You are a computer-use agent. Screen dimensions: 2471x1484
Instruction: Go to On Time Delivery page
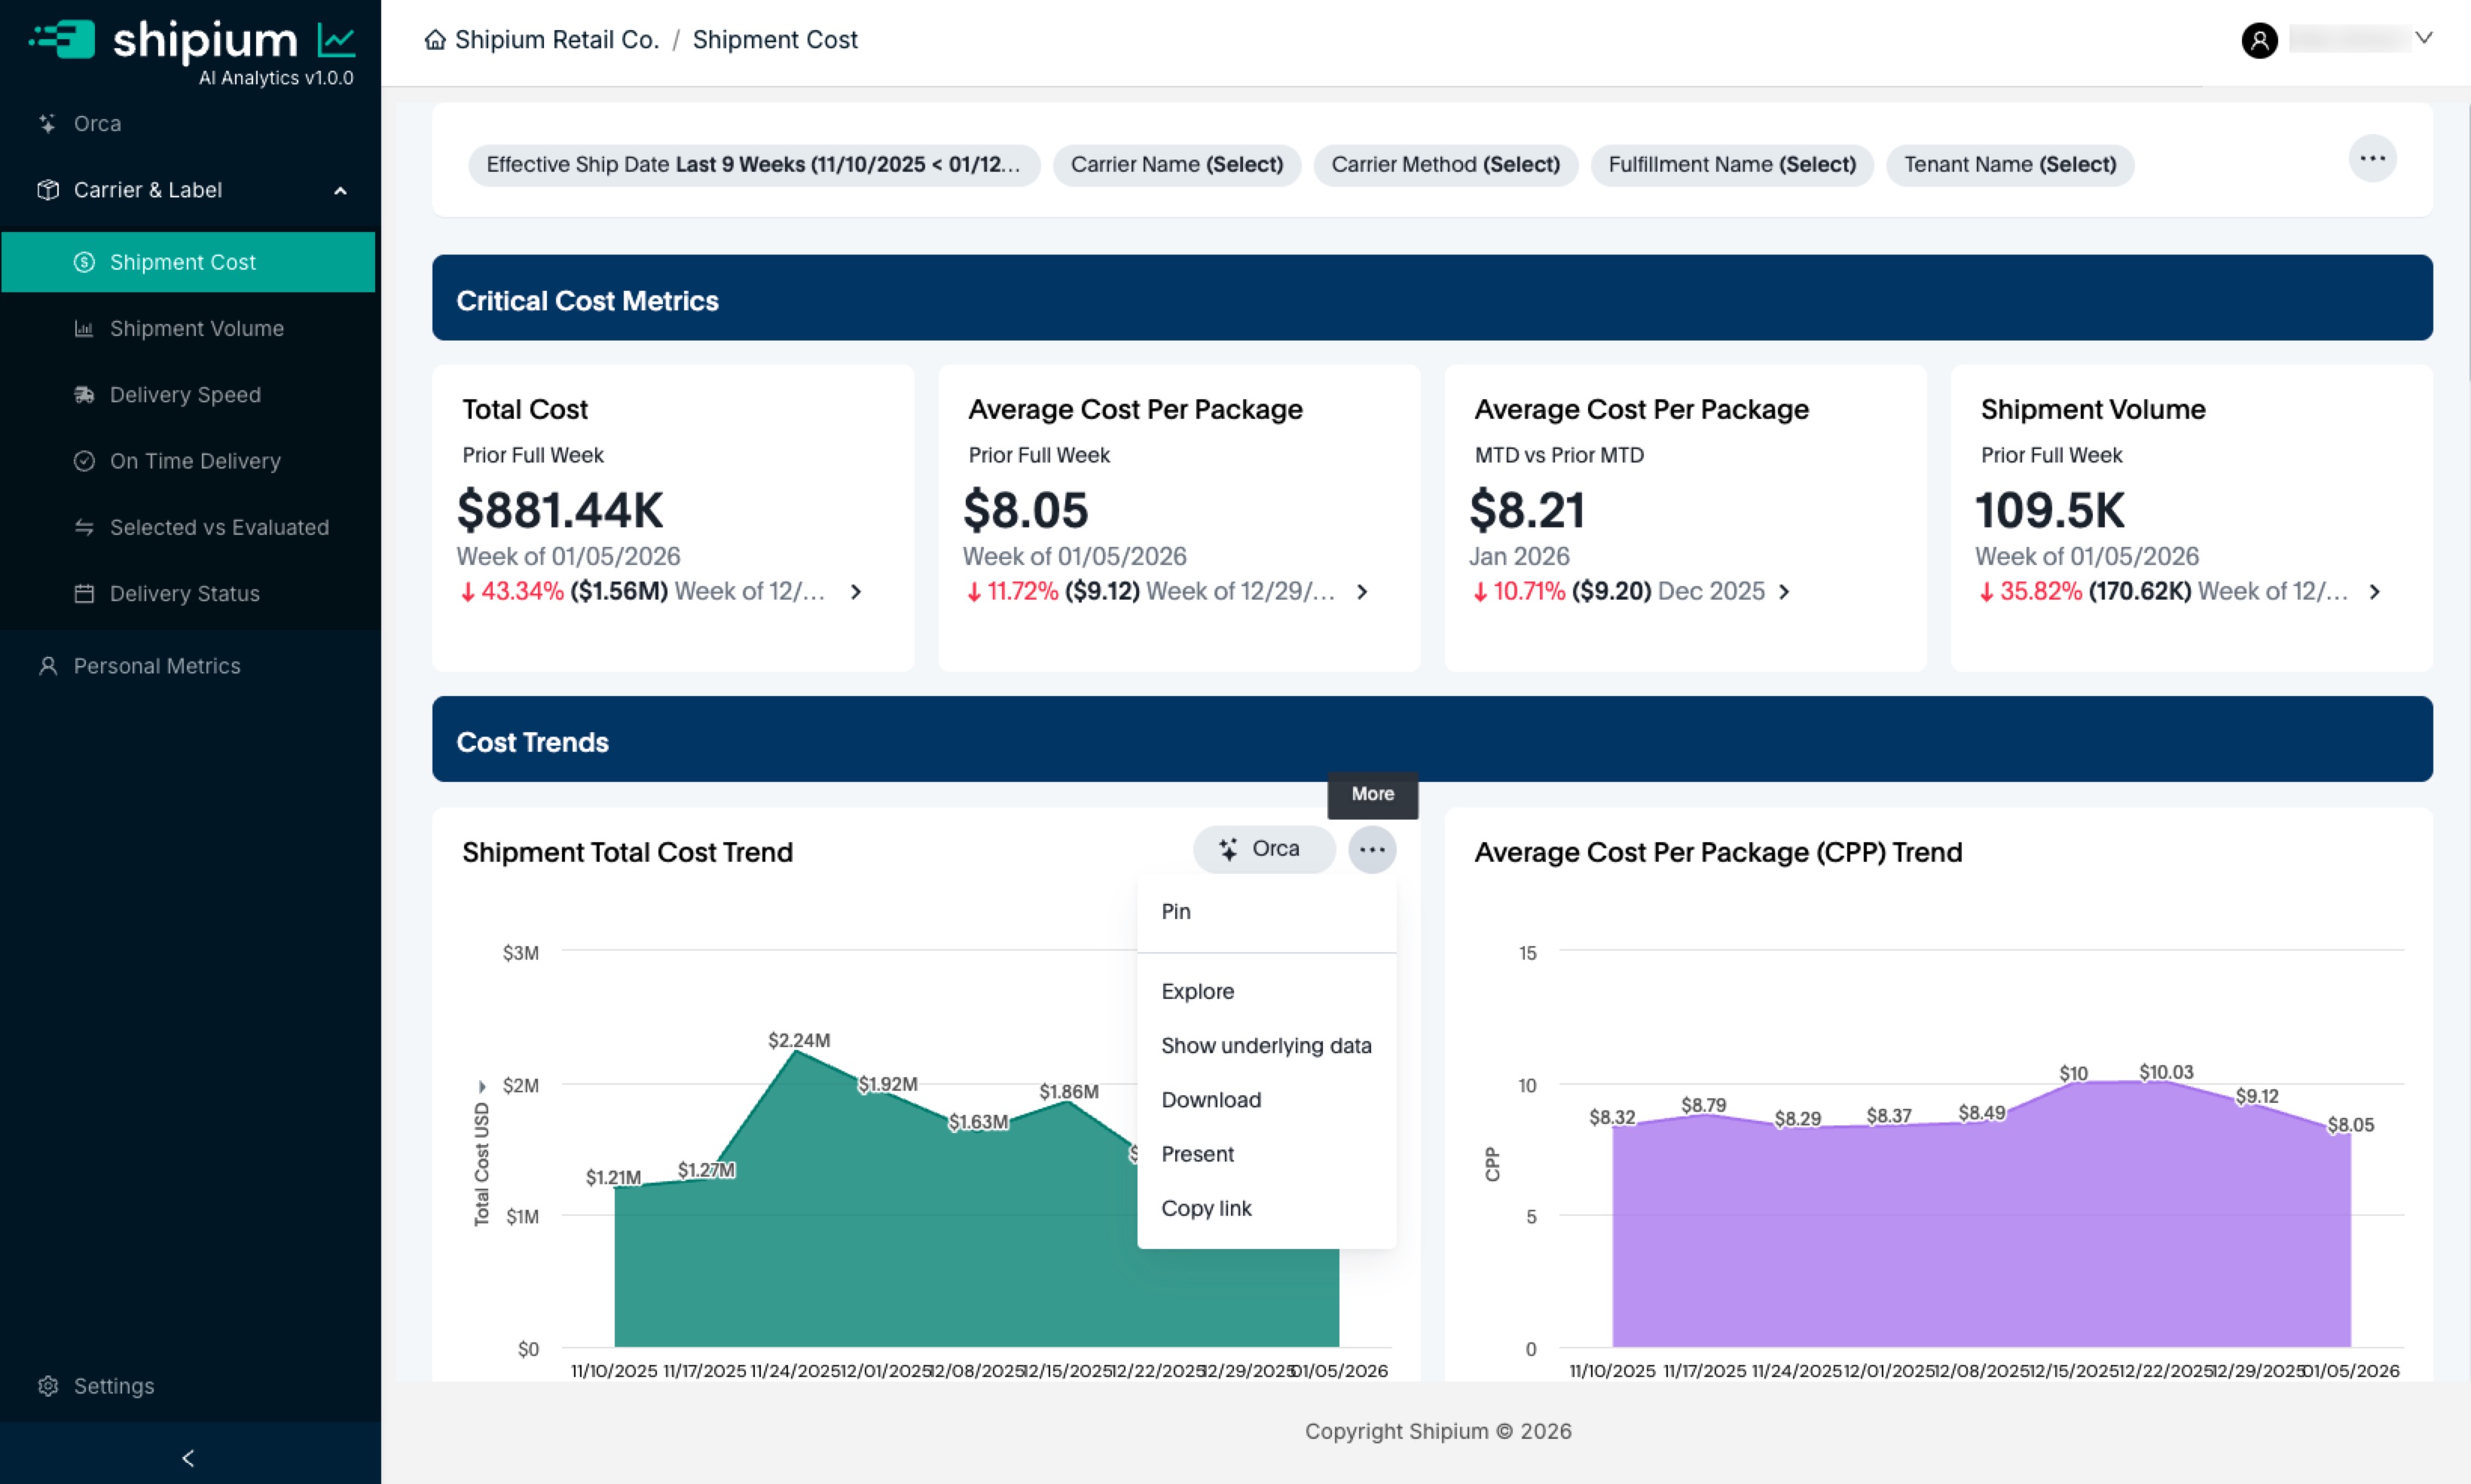pos(194,461)
